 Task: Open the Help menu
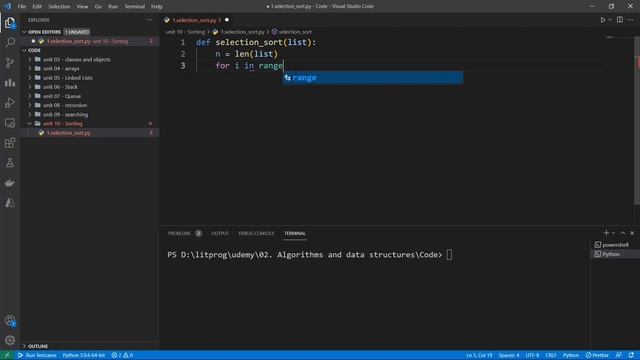point(157,7)
